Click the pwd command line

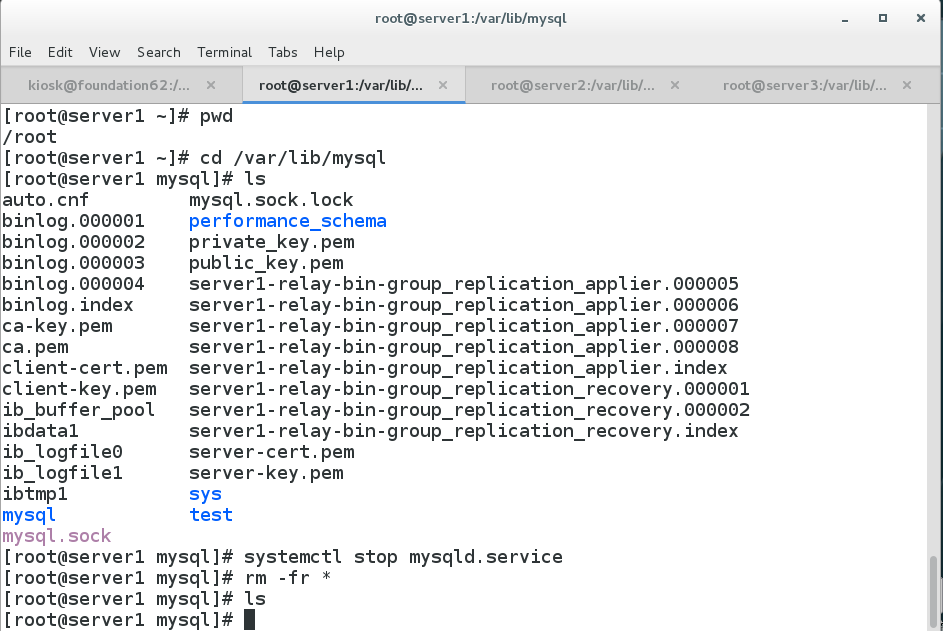[216, 116]
